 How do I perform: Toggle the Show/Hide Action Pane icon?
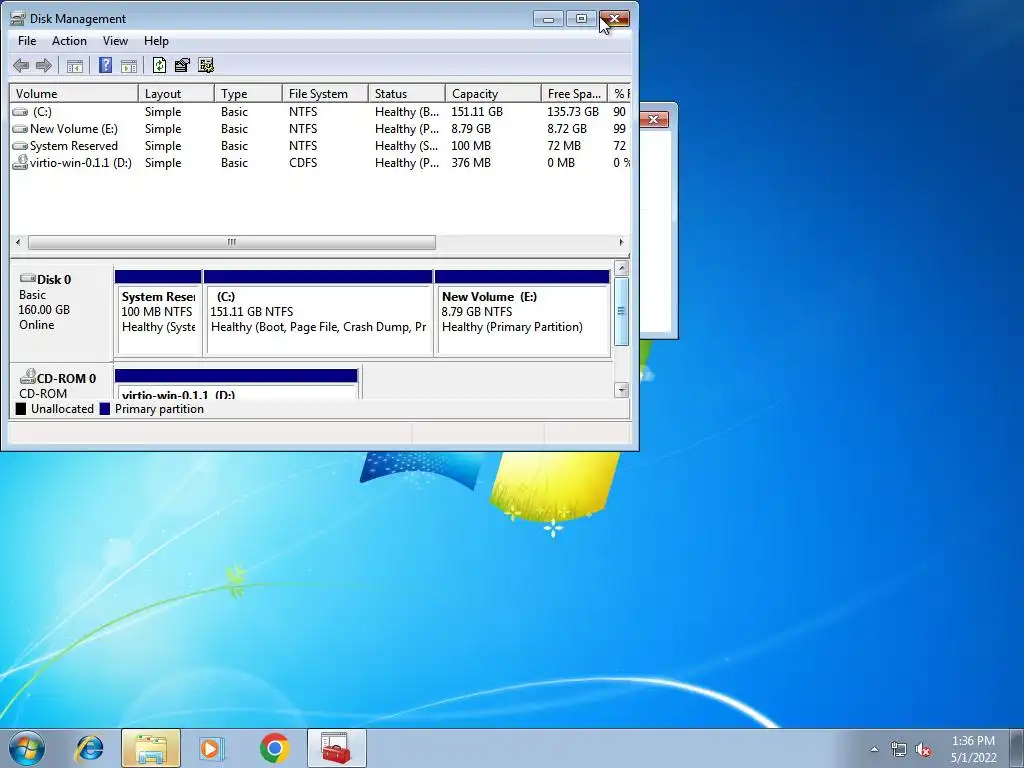[x=129, y=65]
